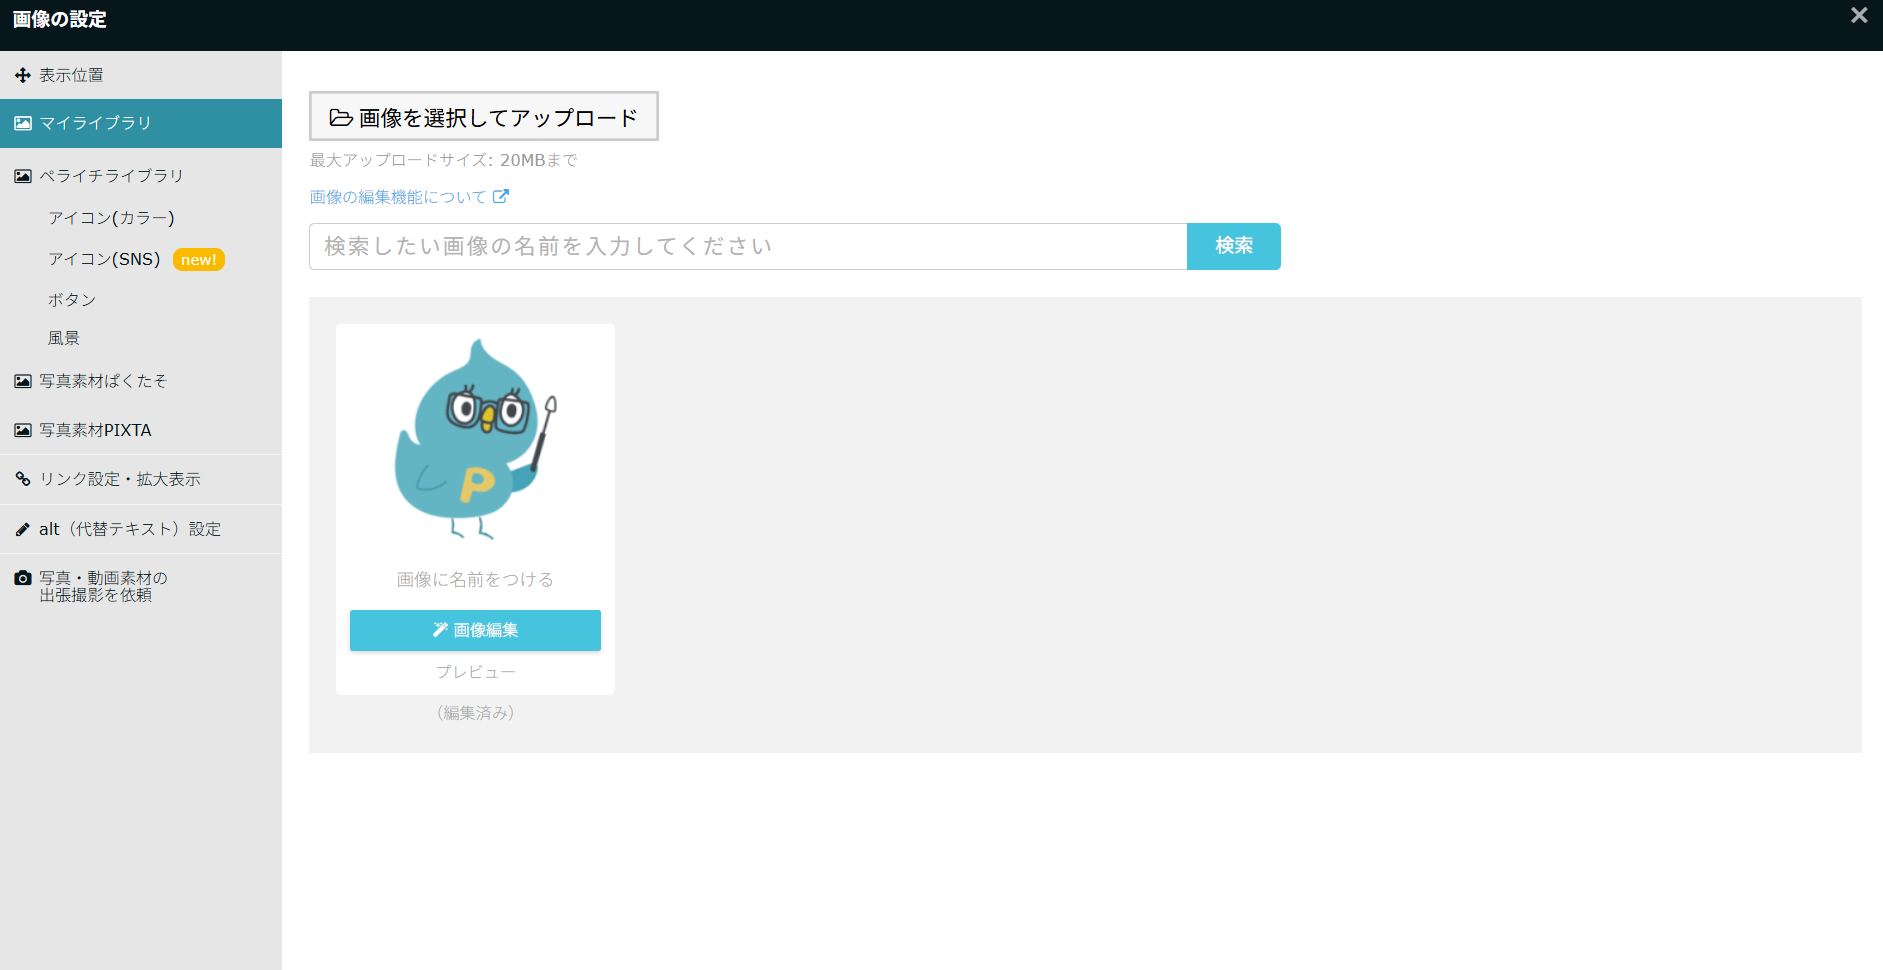Click the 表示位置 move icon
The image size is (1883, 970).
23,75
